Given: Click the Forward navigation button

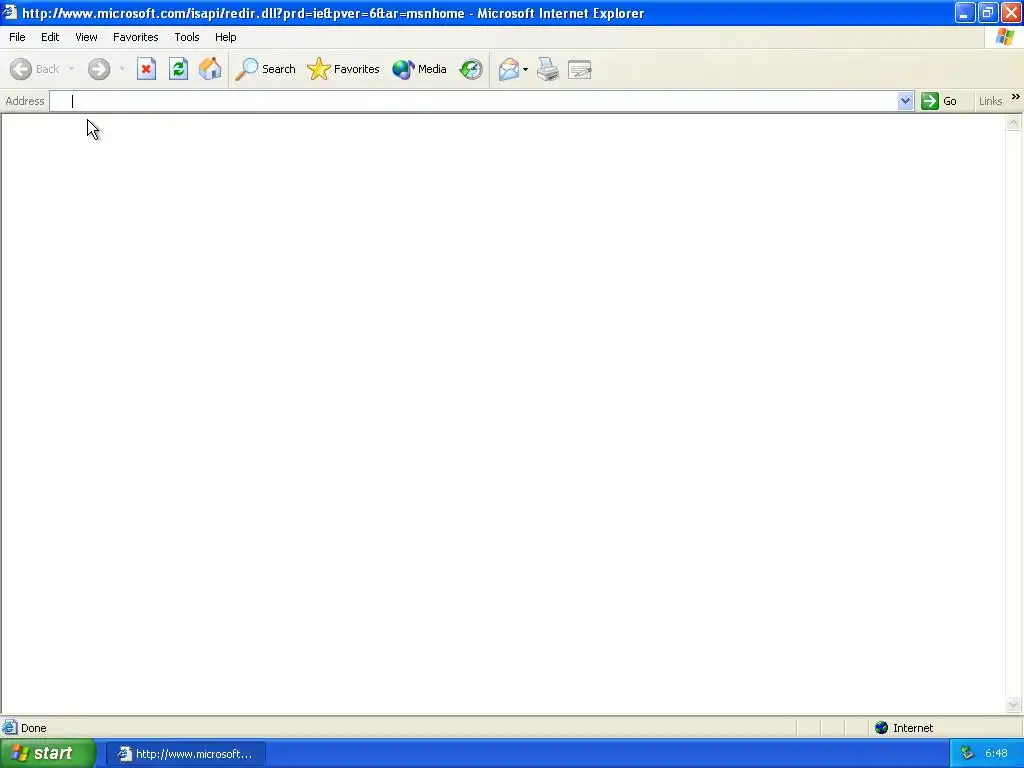Looking at the screenshot, I should [99, 69].
